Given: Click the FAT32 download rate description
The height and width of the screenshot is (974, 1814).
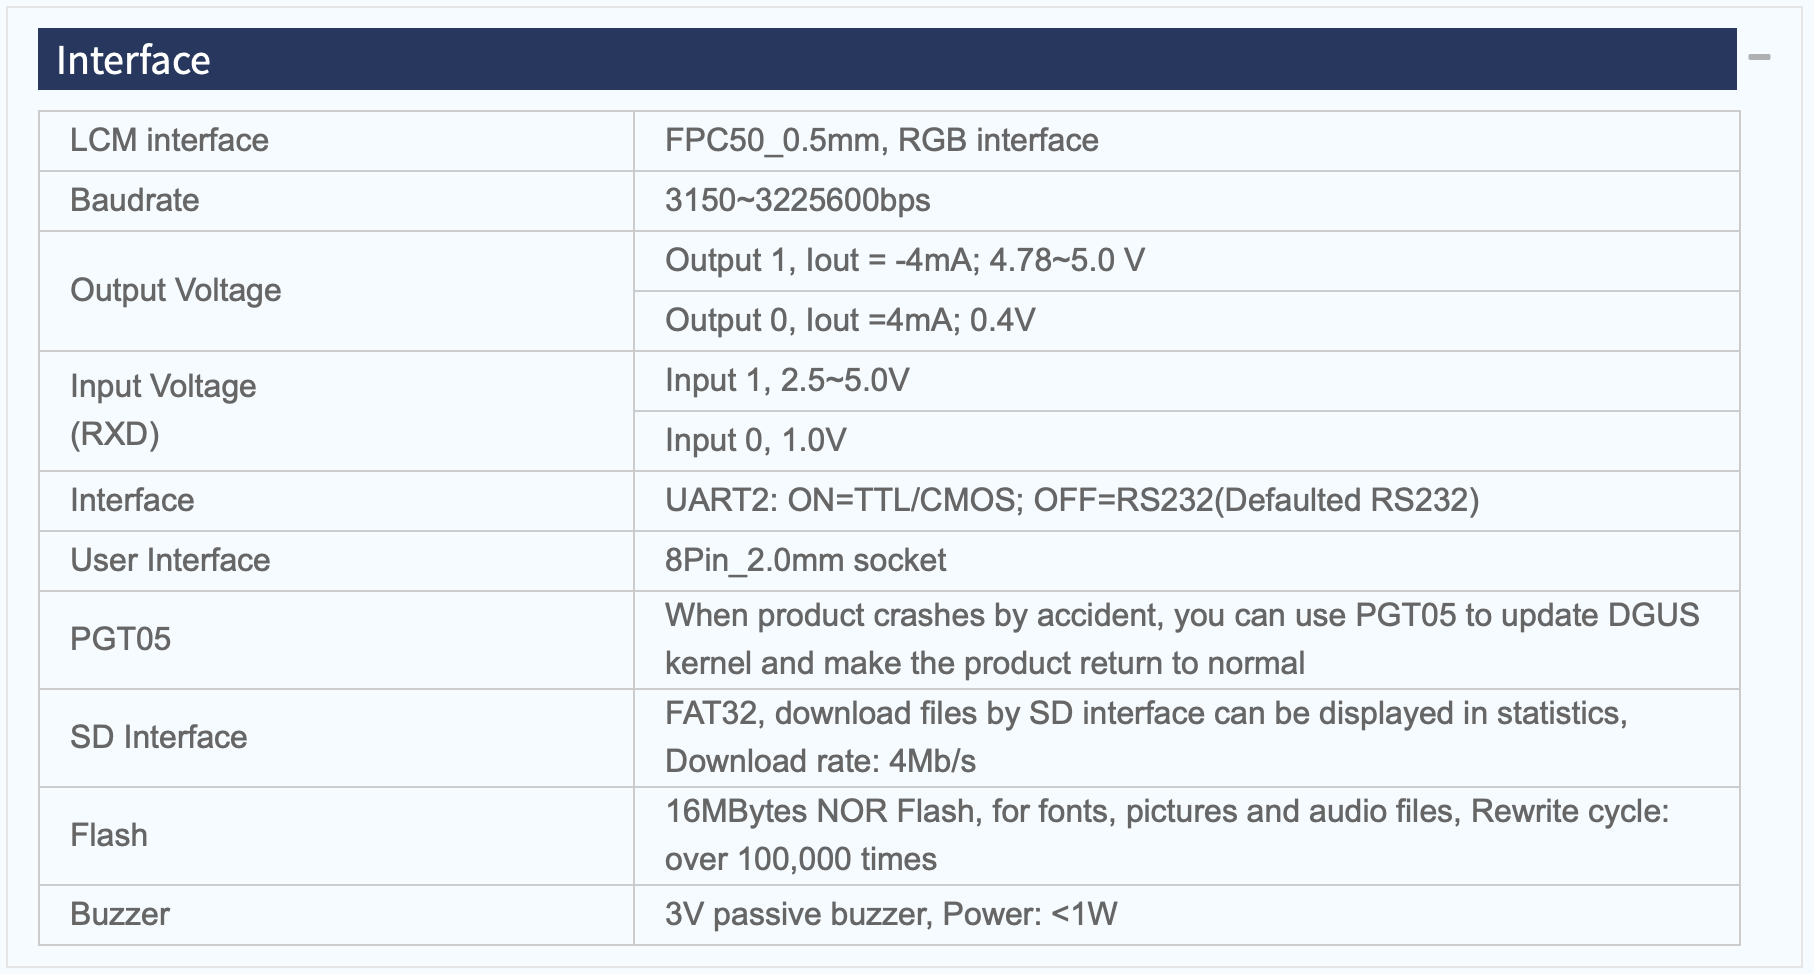Looking at the screenshot, I should [x=1145, y=737].
